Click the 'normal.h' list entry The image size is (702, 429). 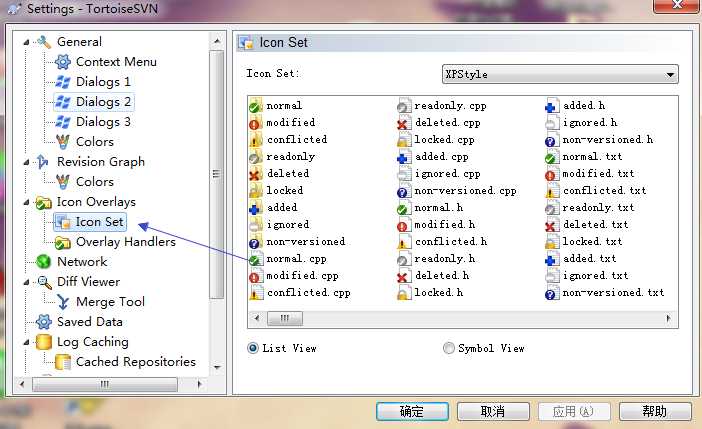(x=430, y=208)
